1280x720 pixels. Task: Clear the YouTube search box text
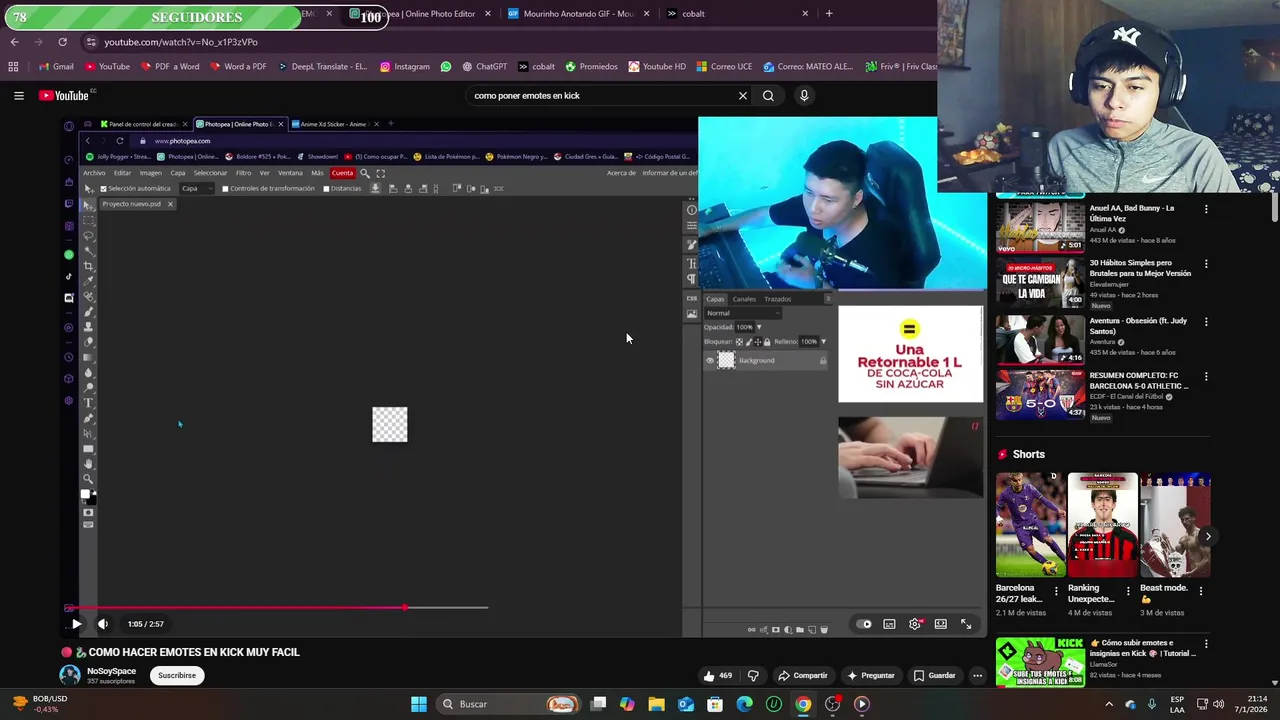pos(742,96)
